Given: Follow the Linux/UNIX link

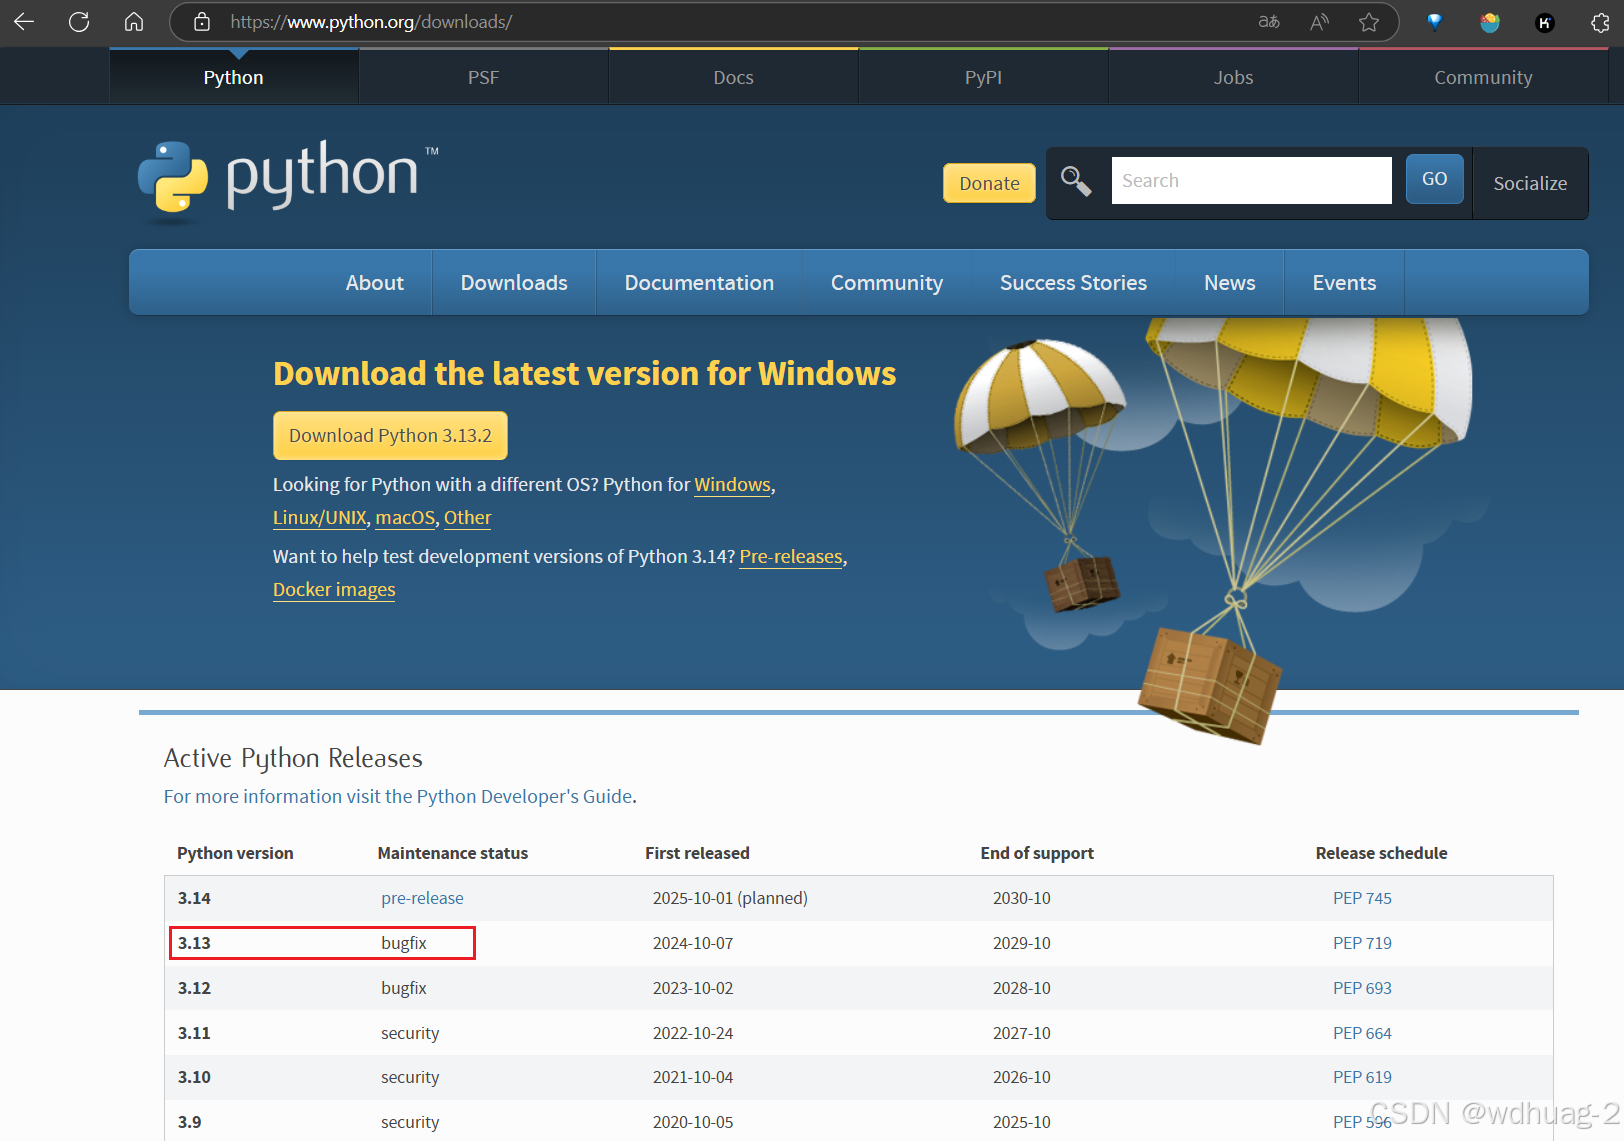Looking at the screenshot, I should pos(320,518).
